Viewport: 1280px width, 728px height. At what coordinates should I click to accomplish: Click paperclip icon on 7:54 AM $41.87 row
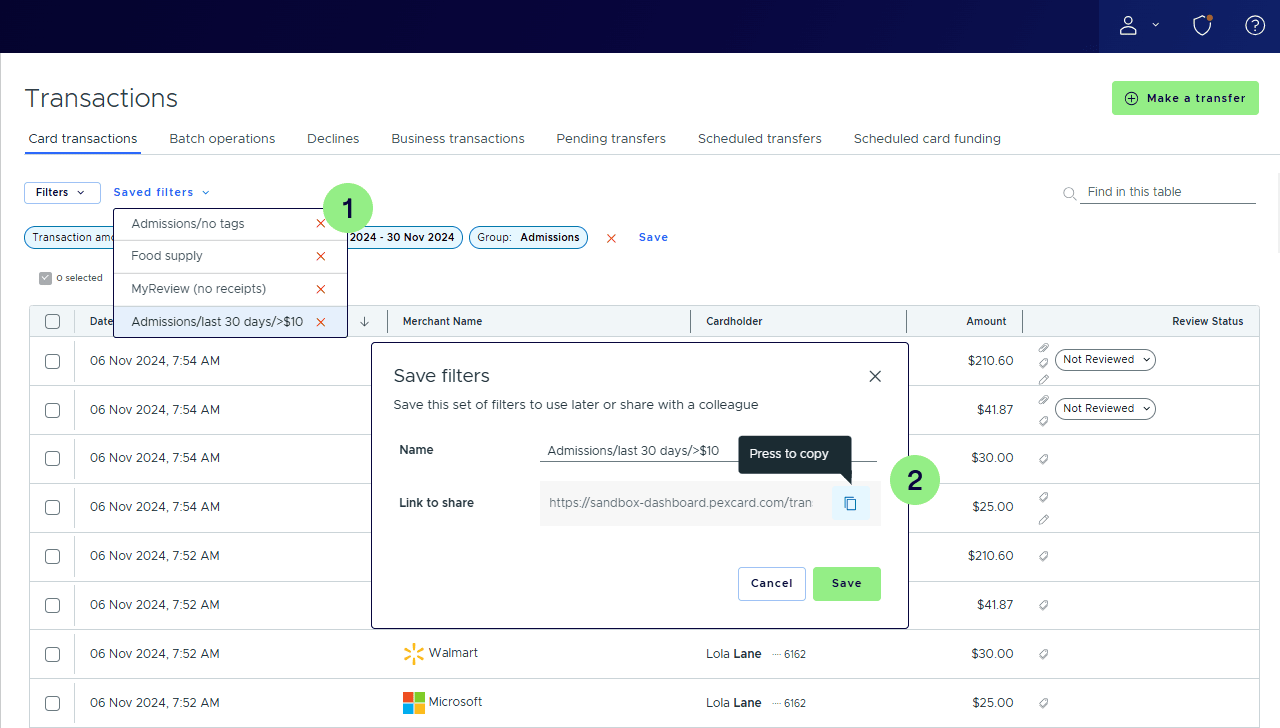click(1044, 400)
